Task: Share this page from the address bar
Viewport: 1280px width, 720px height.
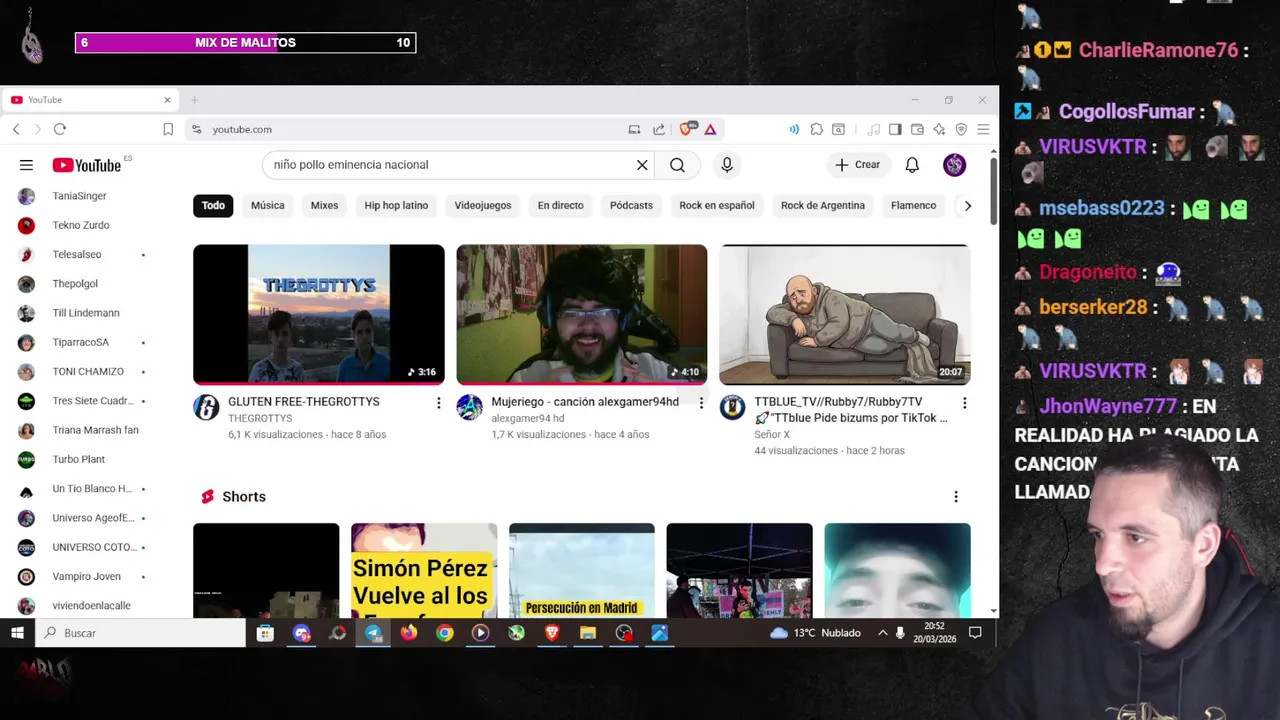Action: pyautogui.click(x=659, y=129)
